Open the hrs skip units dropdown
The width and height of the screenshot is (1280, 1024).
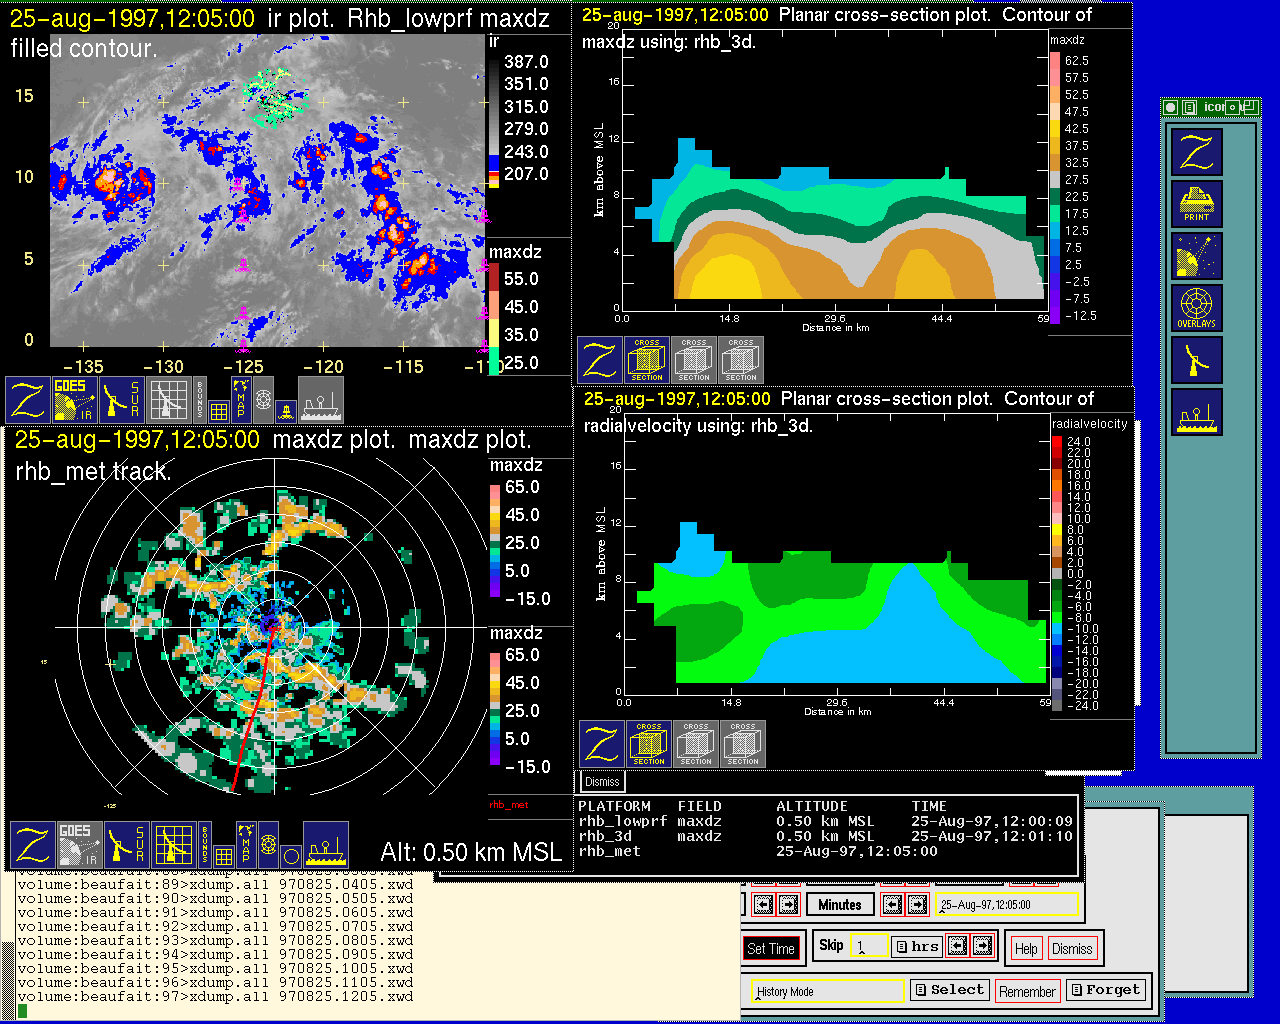[916, 946]
